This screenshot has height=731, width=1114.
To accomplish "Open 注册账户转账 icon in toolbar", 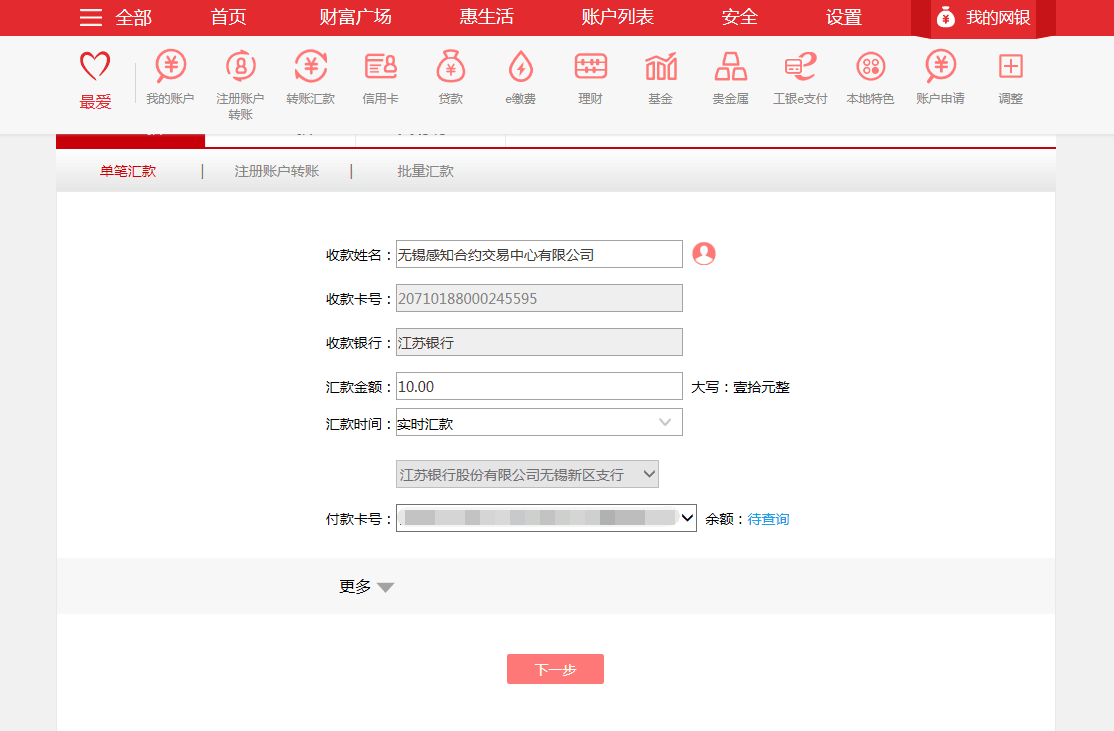I will click(x=240, y=66).
